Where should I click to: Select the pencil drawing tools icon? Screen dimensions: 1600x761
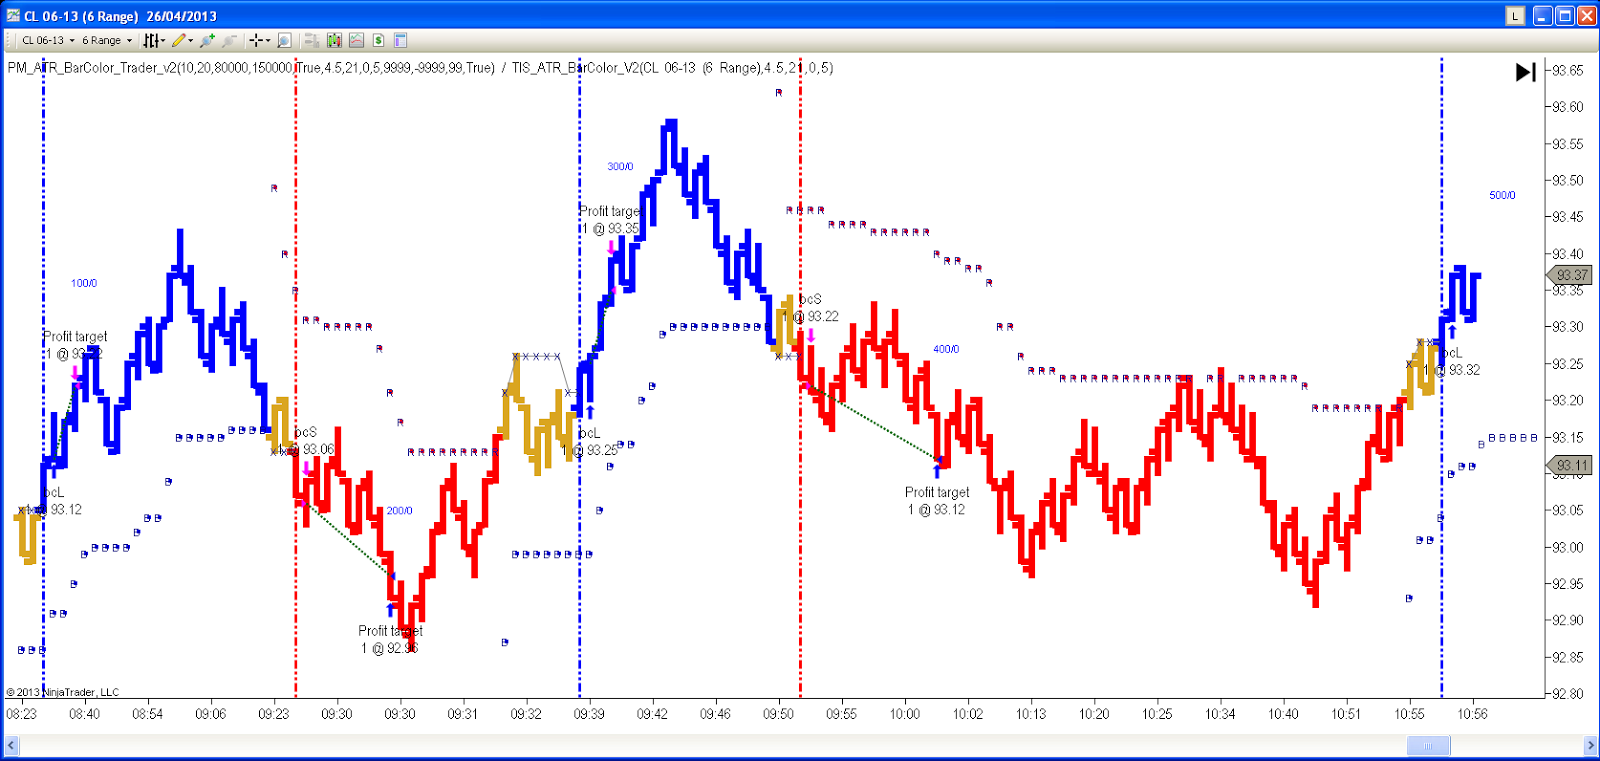pos(179,40)
